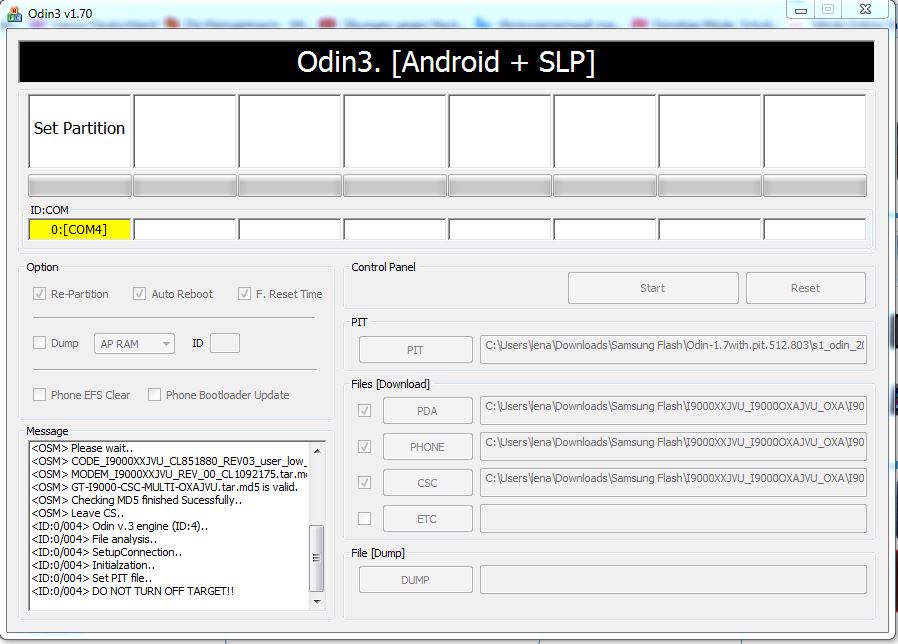Toggle the CSC file checkbox
898x644 pixels.
(x=364, y=482)
